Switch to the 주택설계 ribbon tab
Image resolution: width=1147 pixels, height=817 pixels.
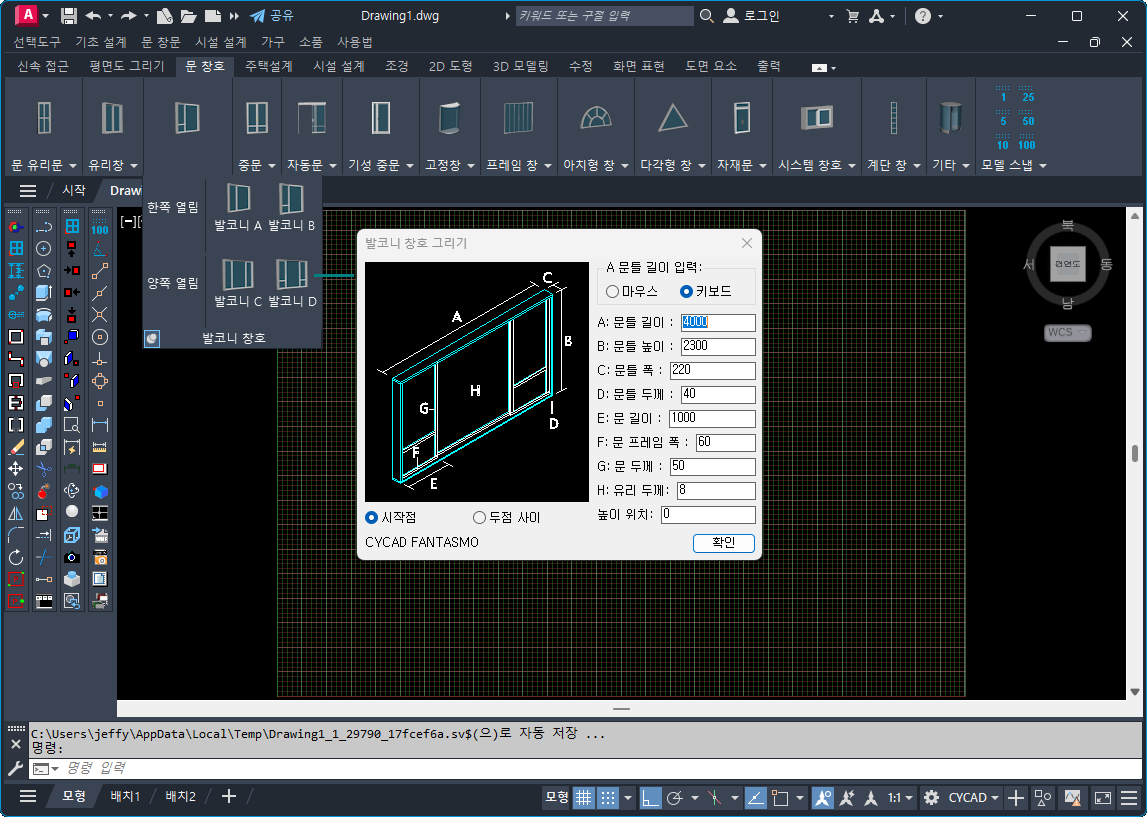(268, 66)
